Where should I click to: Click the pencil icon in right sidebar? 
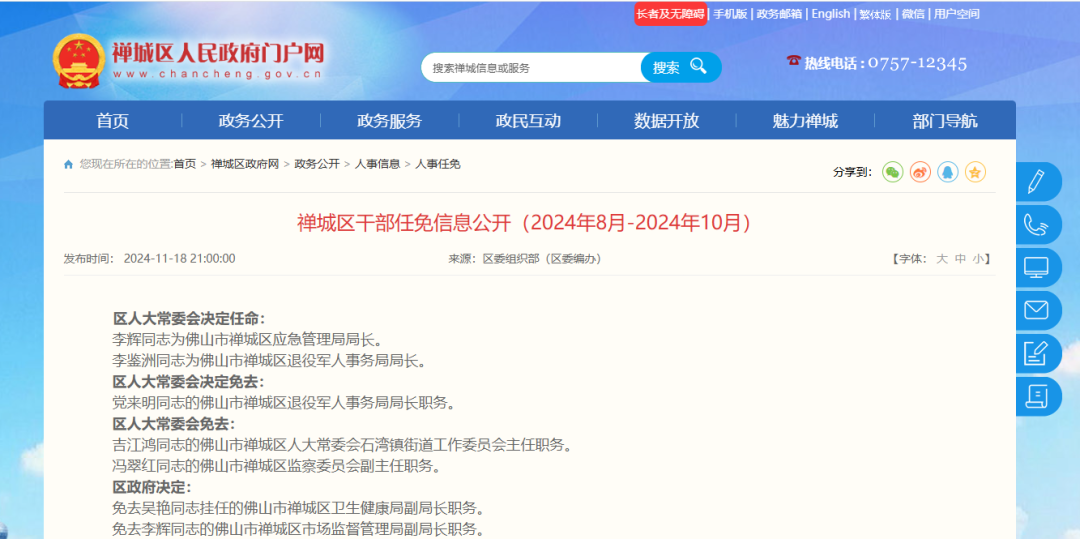[x=1037, y=181]
